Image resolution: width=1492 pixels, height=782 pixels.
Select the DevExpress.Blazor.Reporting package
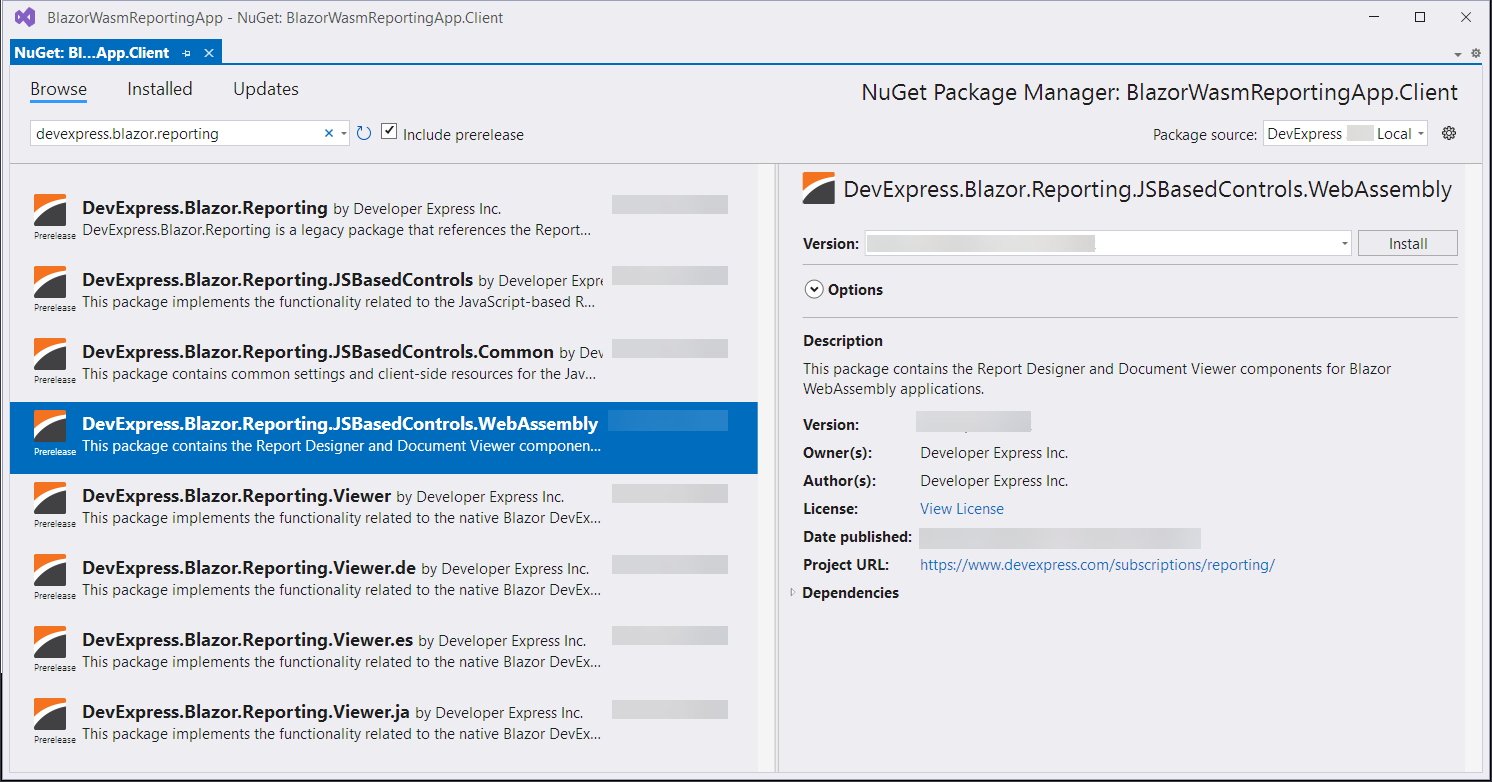point(384,218)
